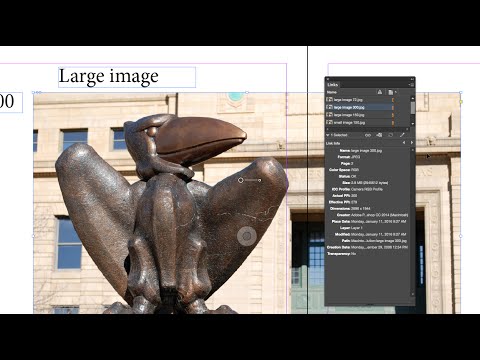
Task: Click page number link for large image 72.jpg
Action: (x=393, y=100)
